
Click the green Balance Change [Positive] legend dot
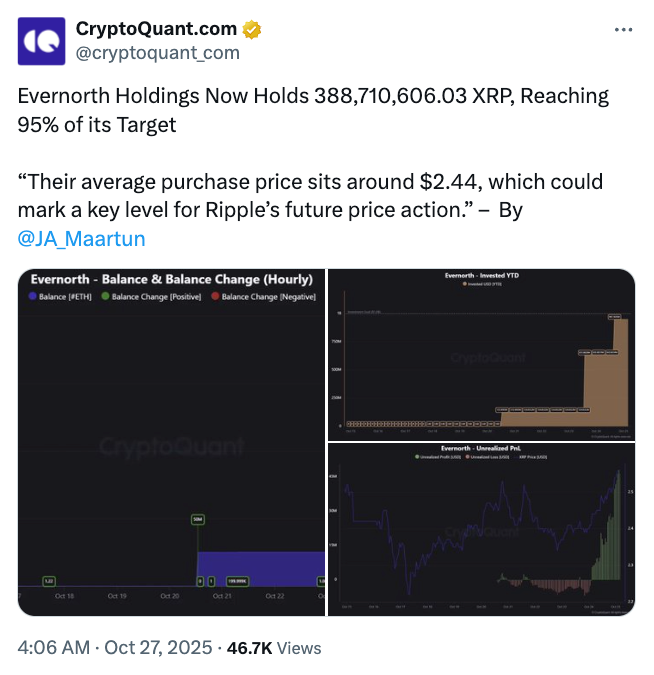coord(106,297)
